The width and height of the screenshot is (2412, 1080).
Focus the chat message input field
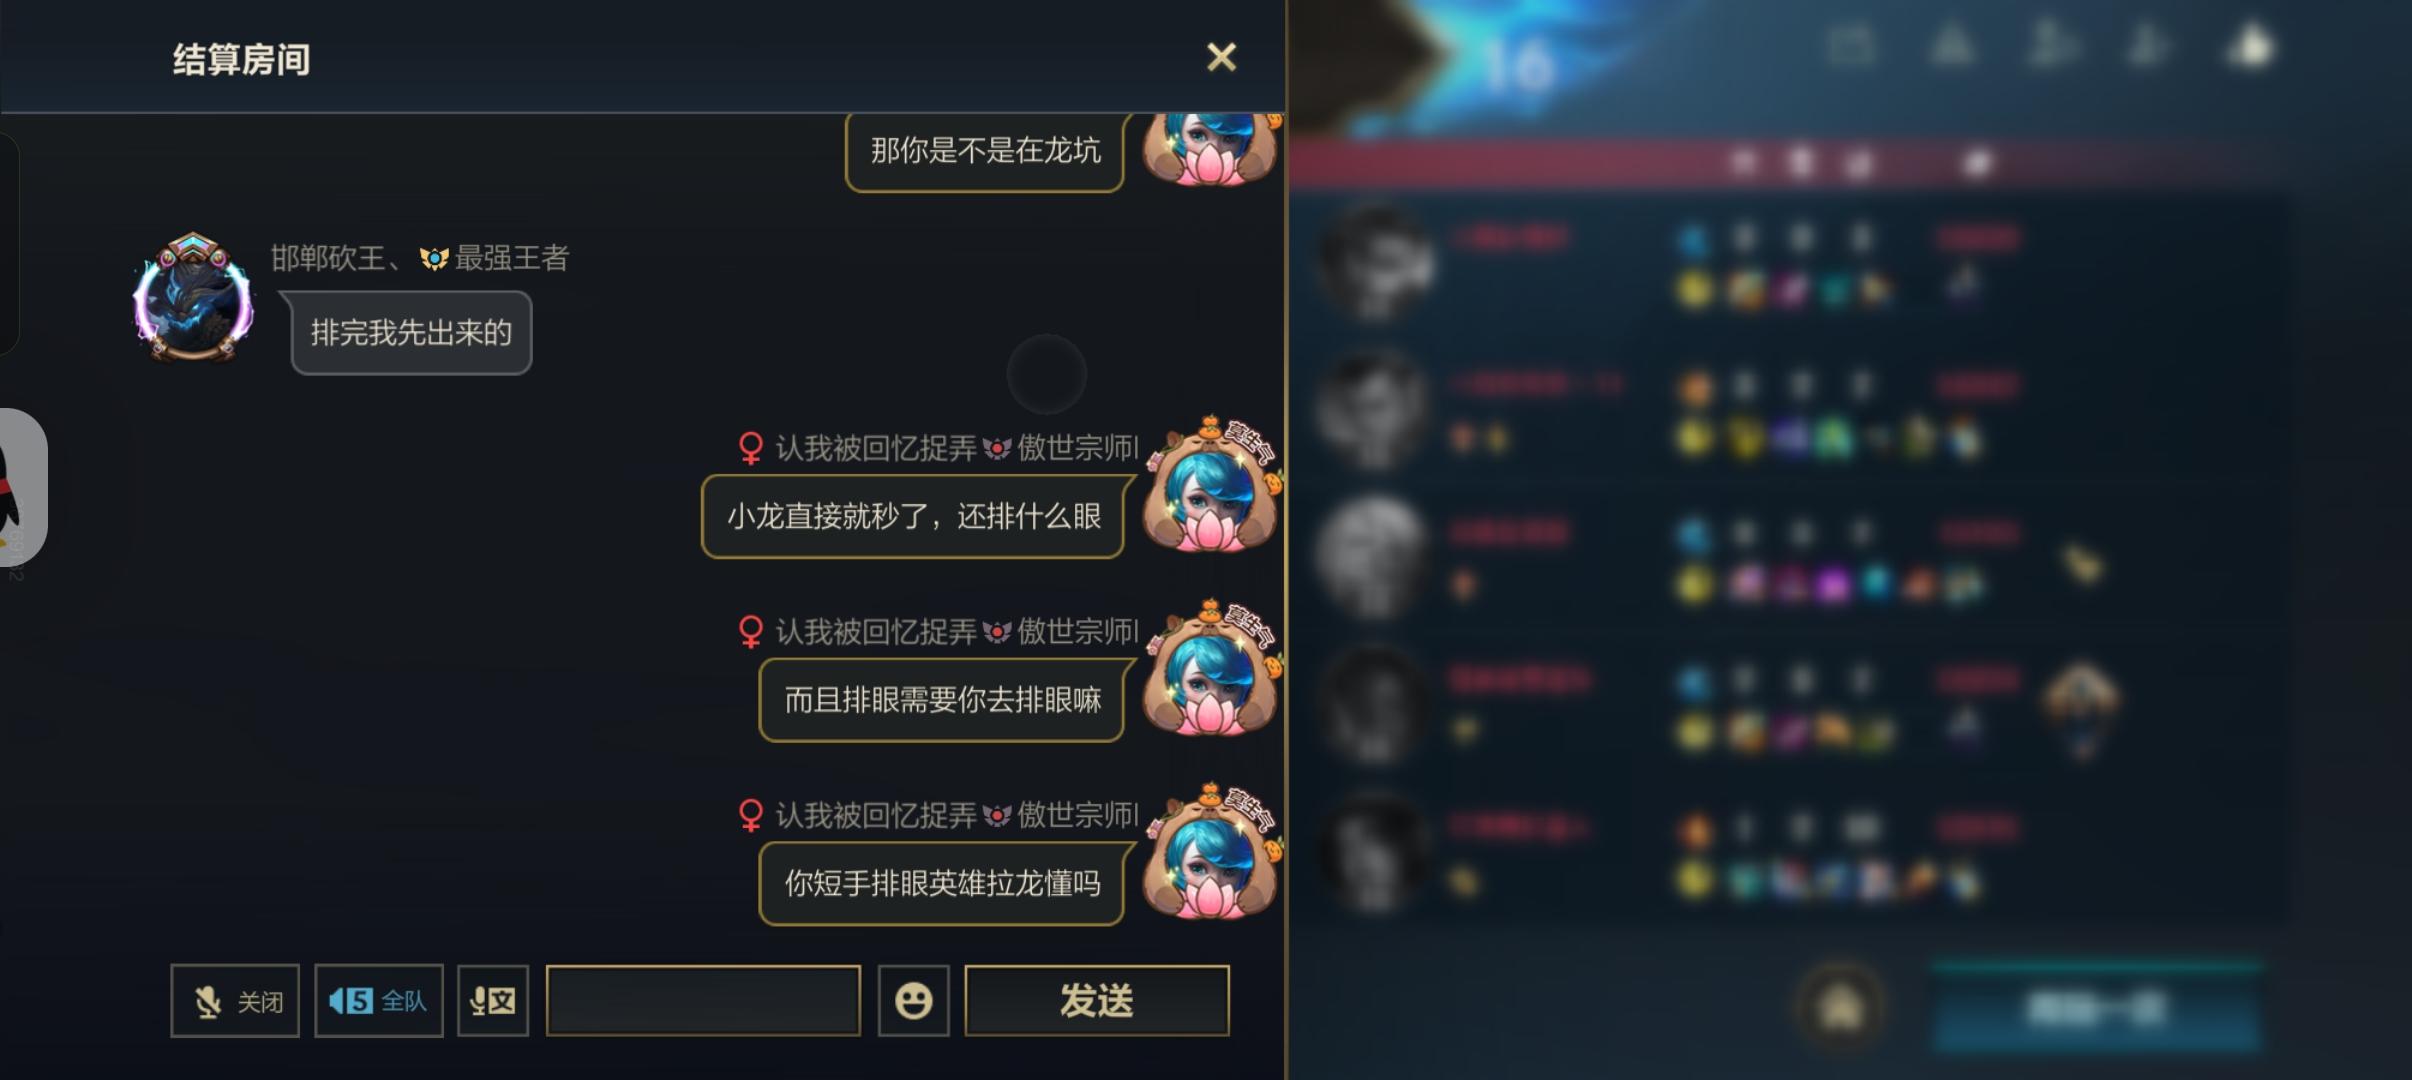click(703, 1001)
